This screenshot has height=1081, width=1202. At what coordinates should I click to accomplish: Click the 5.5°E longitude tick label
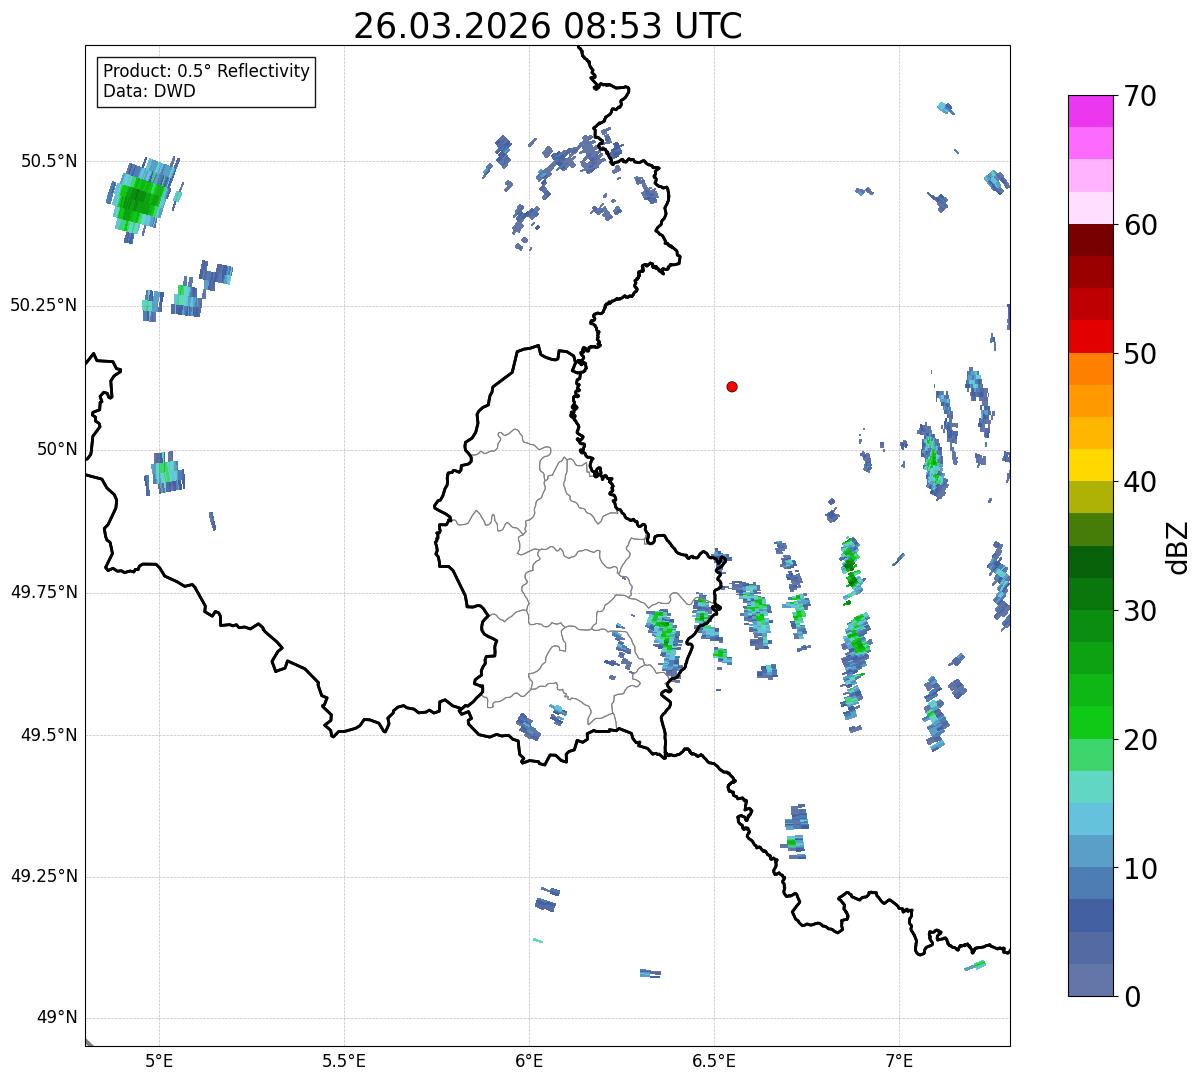tap(344, 1061)
